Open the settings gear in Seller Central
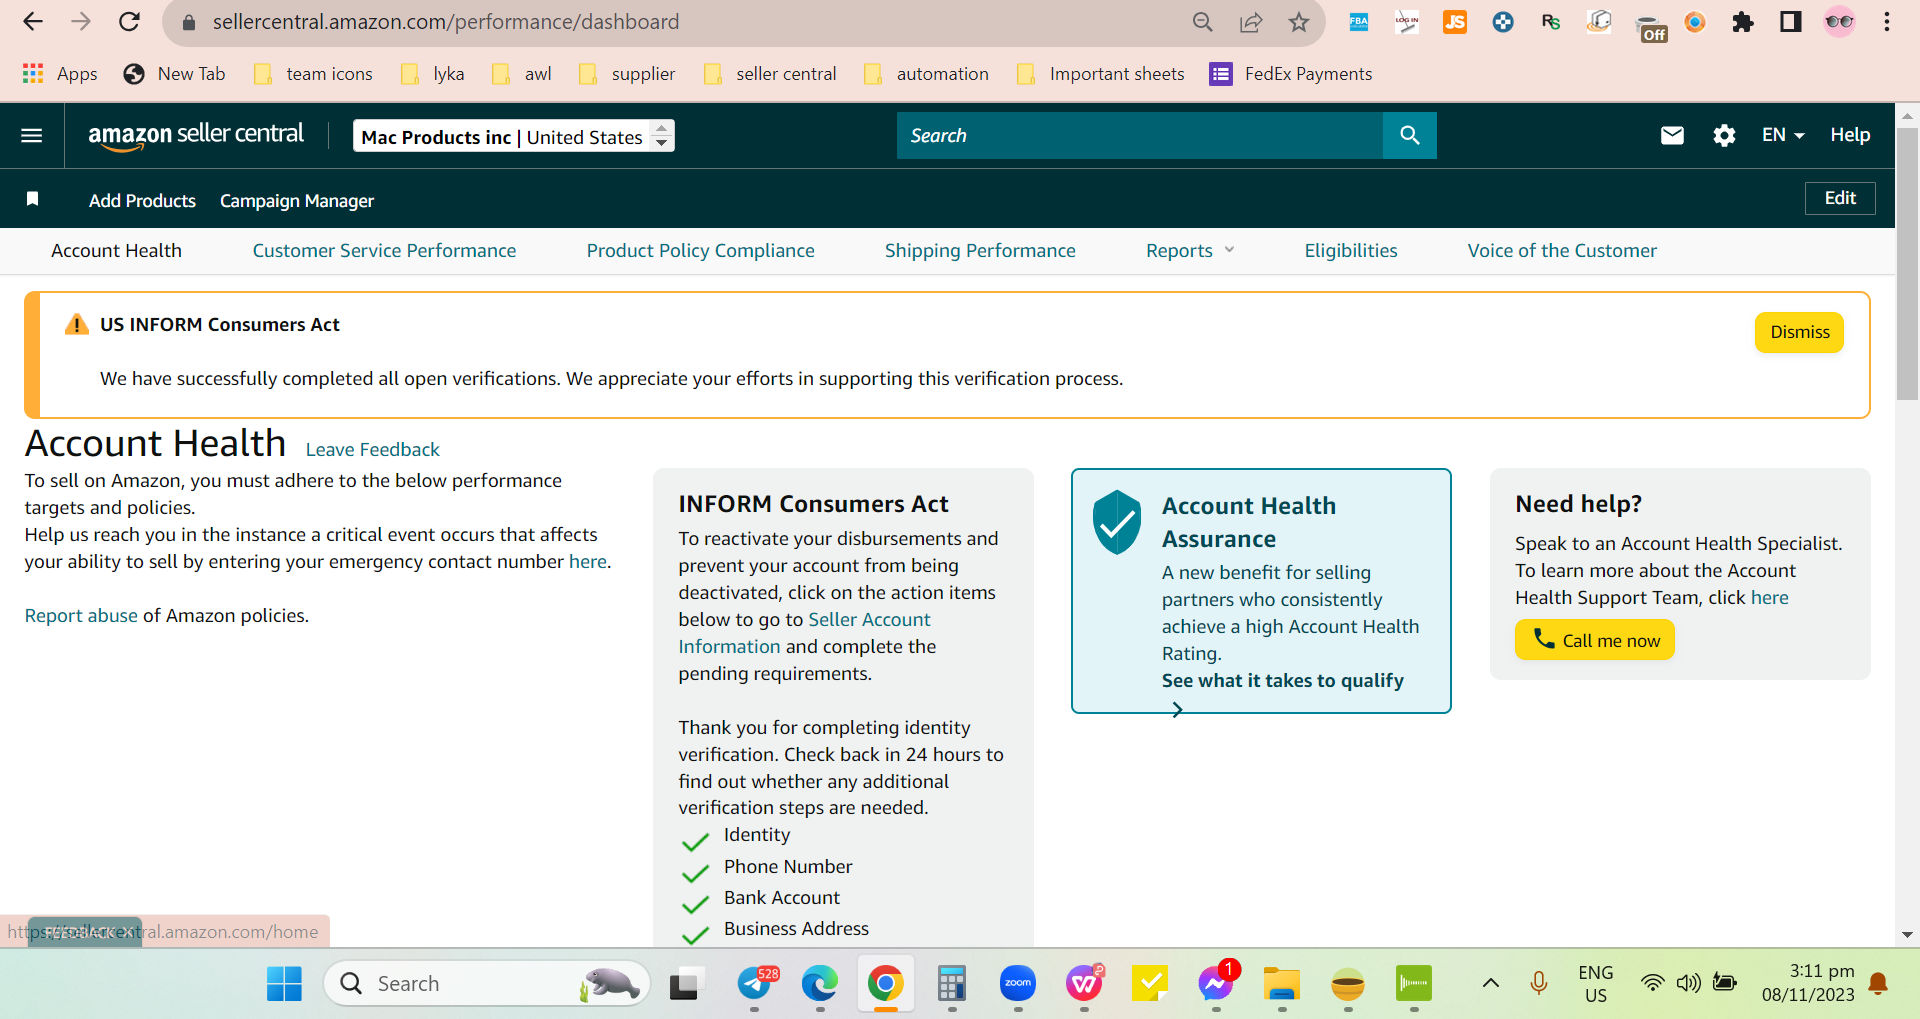Viewport: 1920px width, 1019px height. pos(1724,135)
